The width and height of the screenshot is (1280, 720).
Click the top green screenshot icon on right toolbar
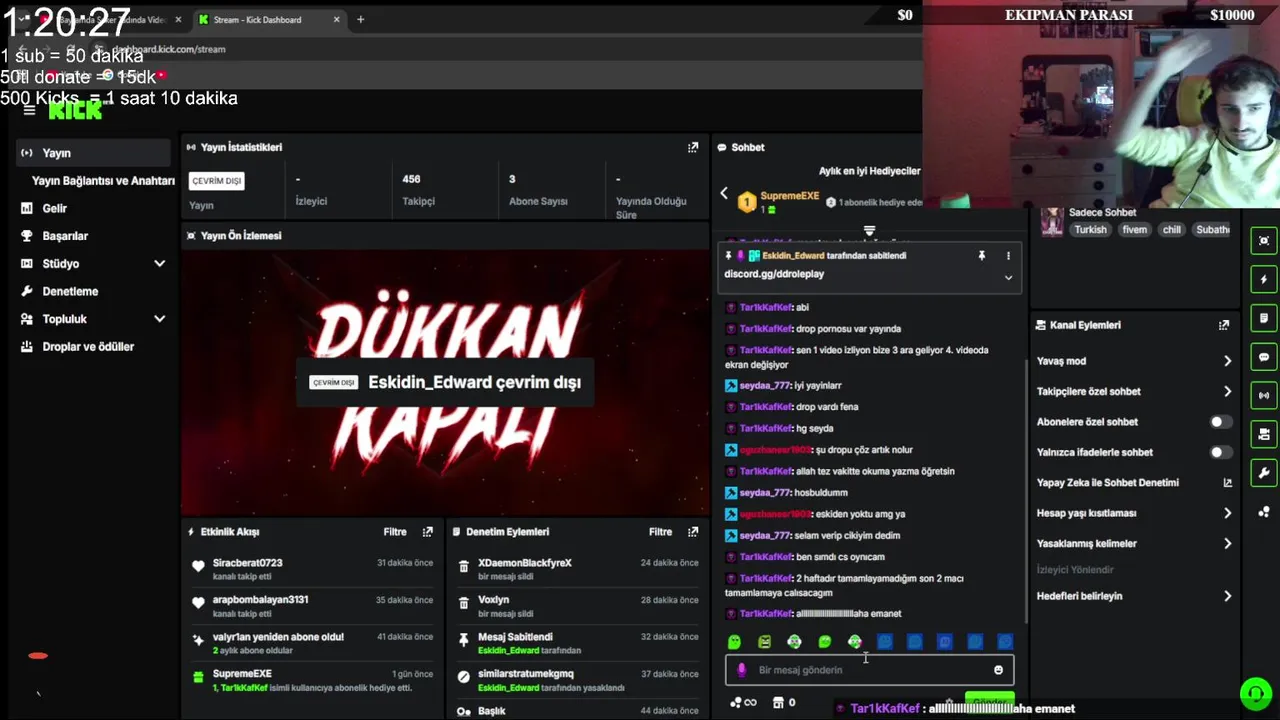coord(1264,241)
